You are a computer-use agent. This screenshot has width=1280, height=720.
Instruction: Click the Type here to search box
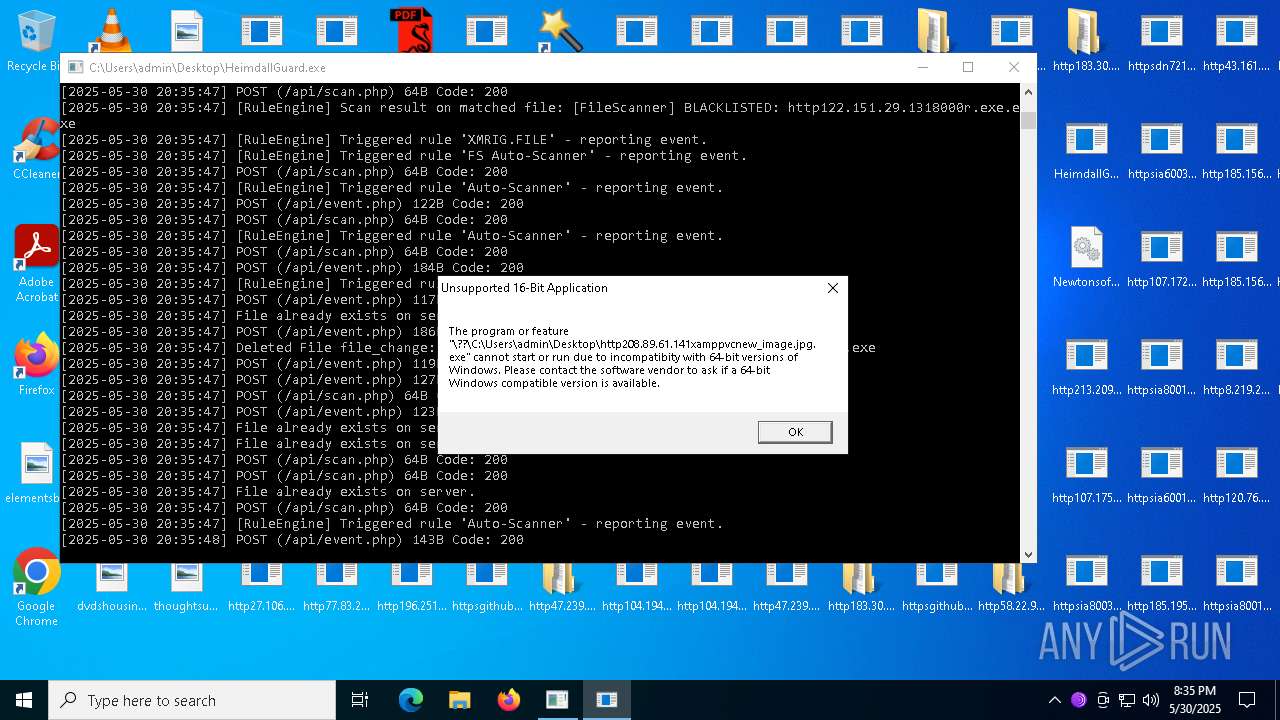[x=192, y=700]
